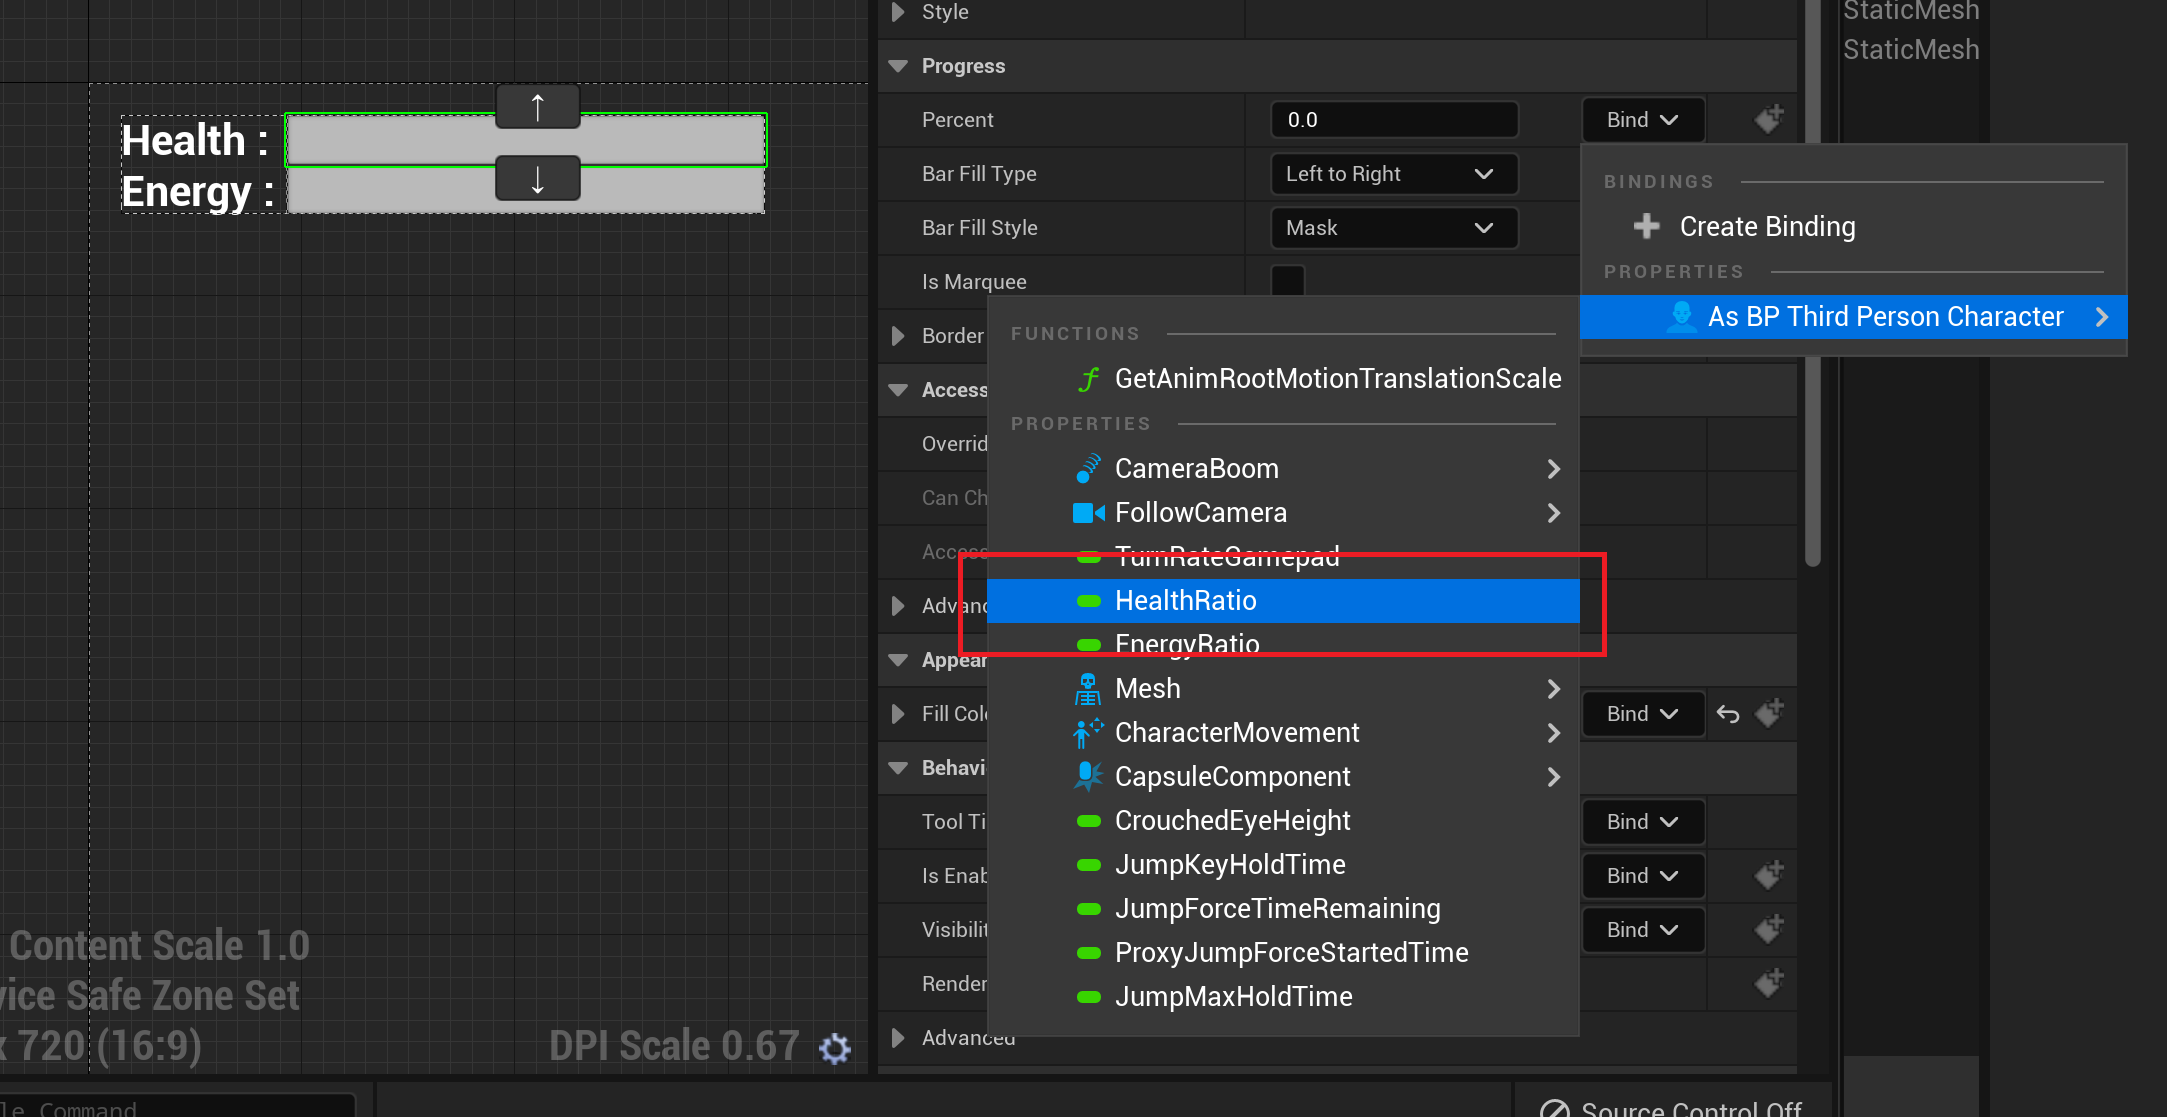Click the Percent property promote icon
The image size is (2167, 1117).
pyautogui.click(x=1769, y=119)
